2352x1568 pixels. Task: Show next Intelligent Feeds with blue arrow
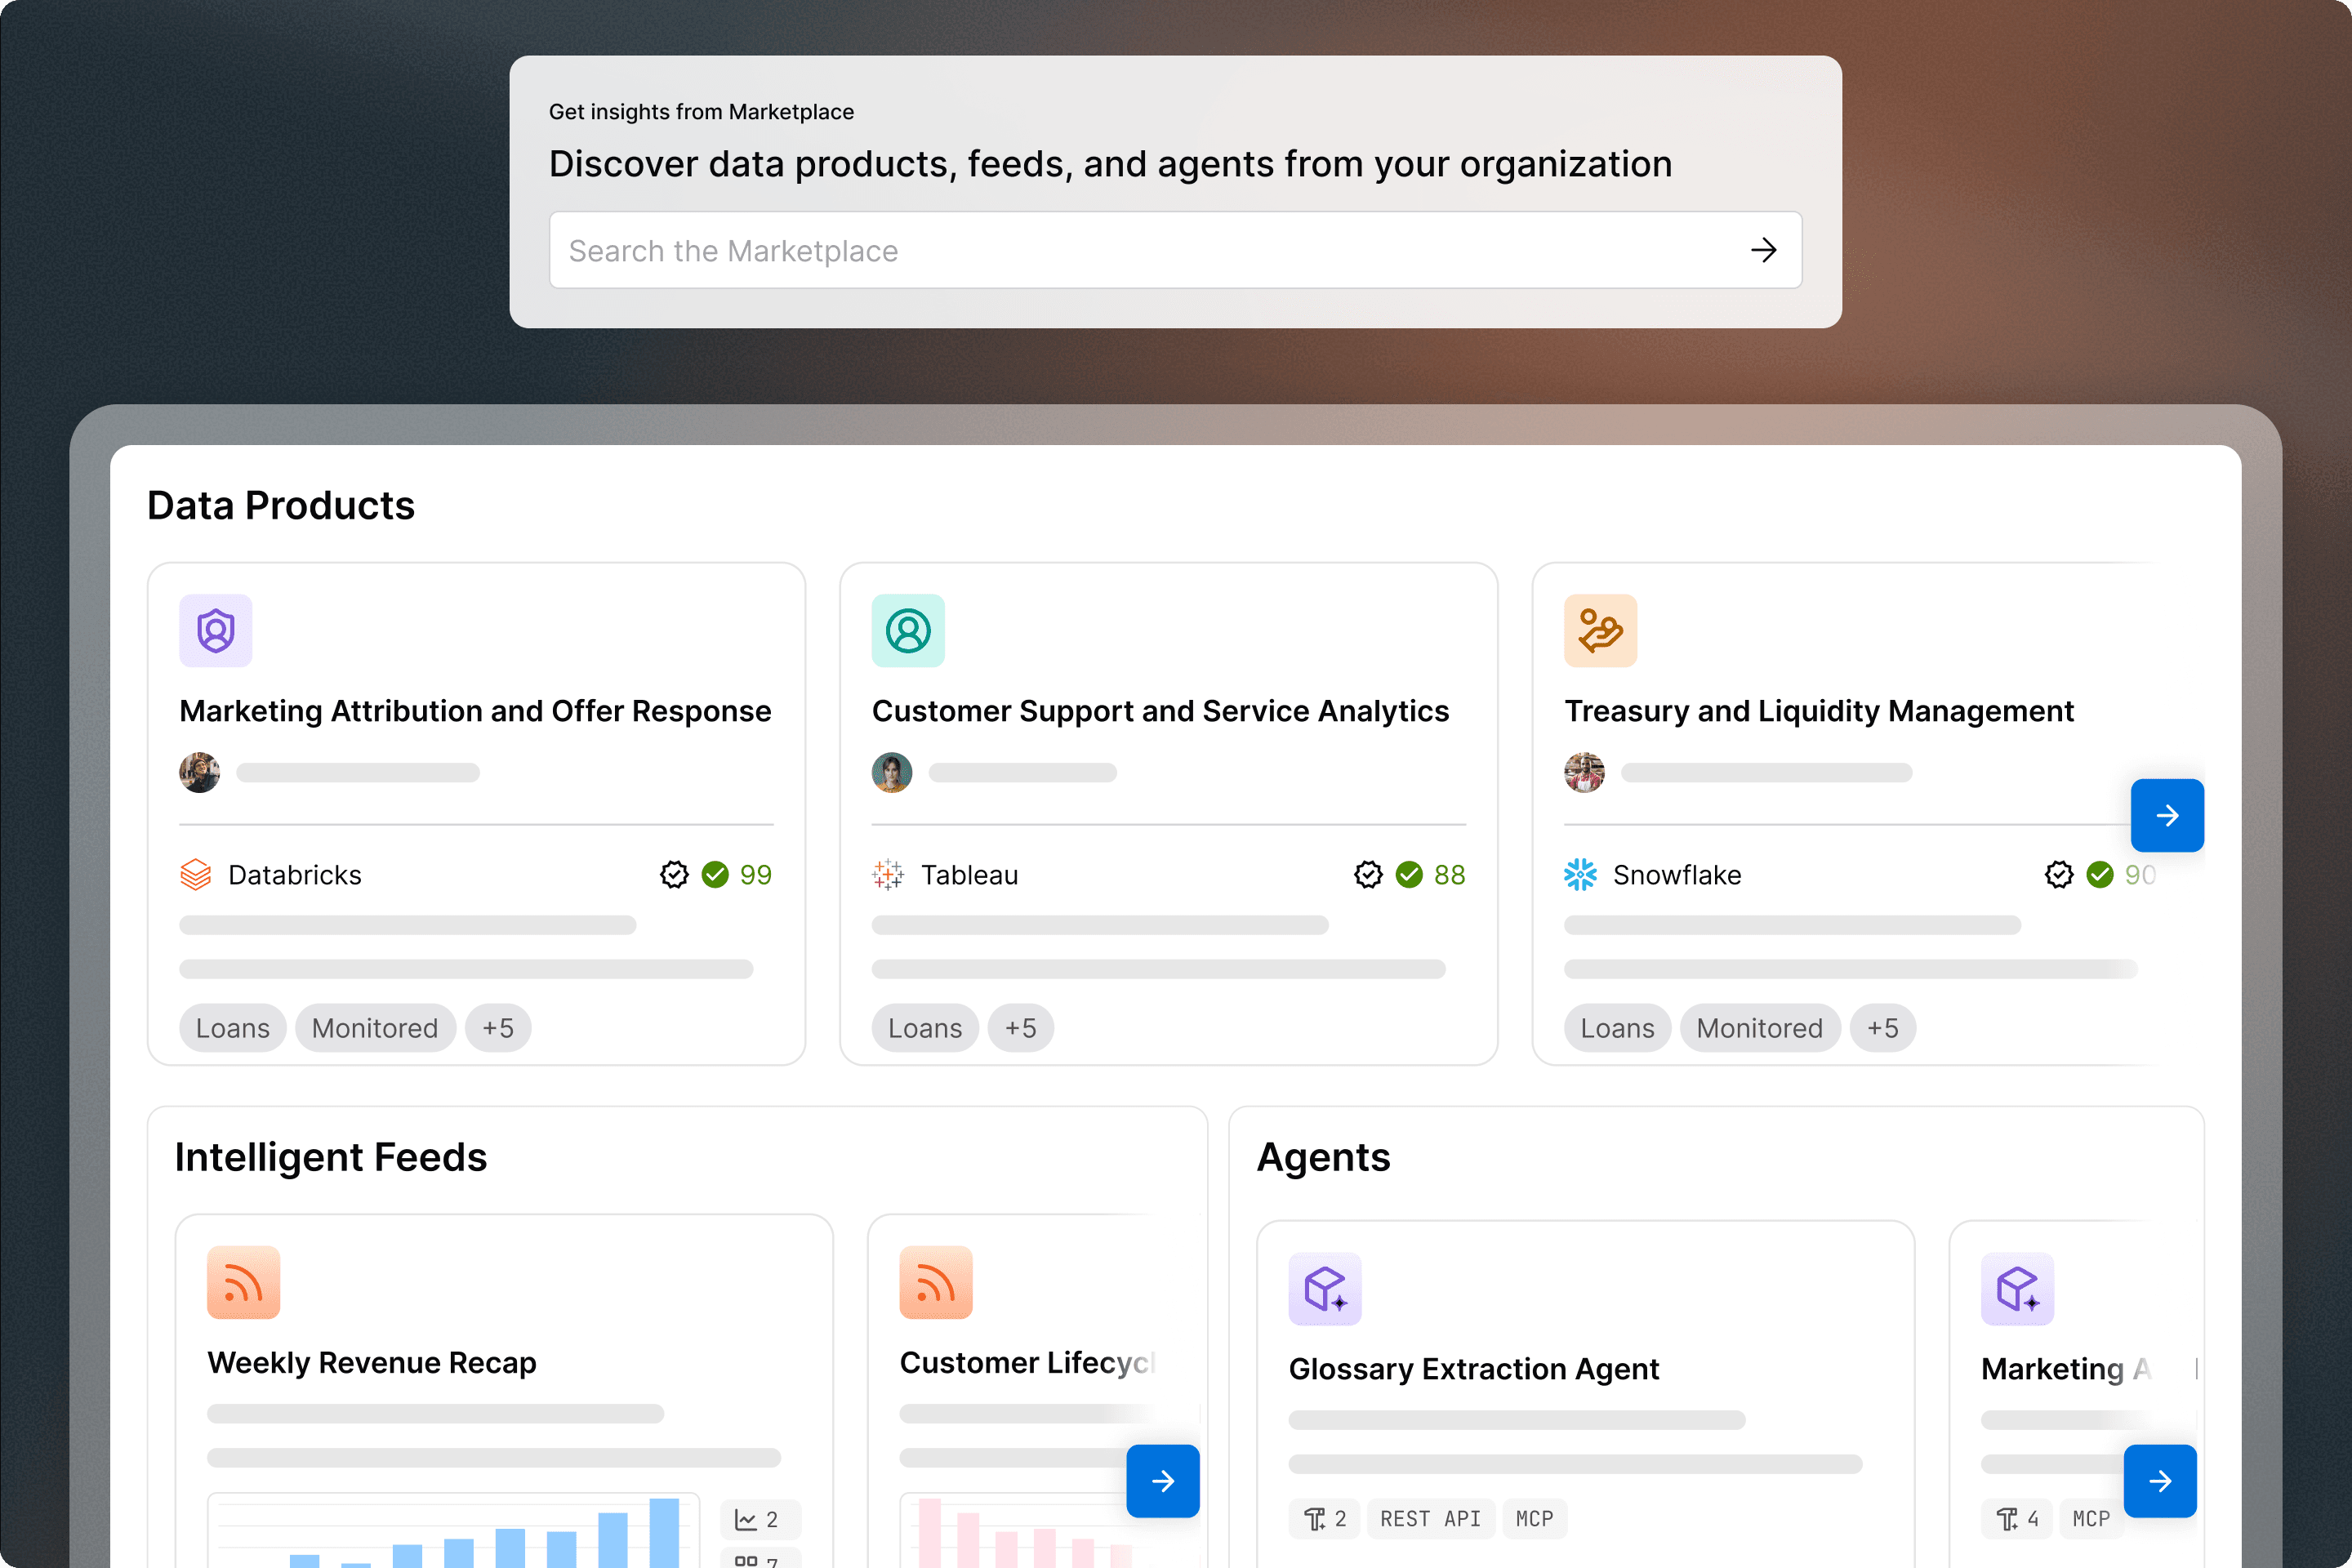[x=1163, y=1481]
